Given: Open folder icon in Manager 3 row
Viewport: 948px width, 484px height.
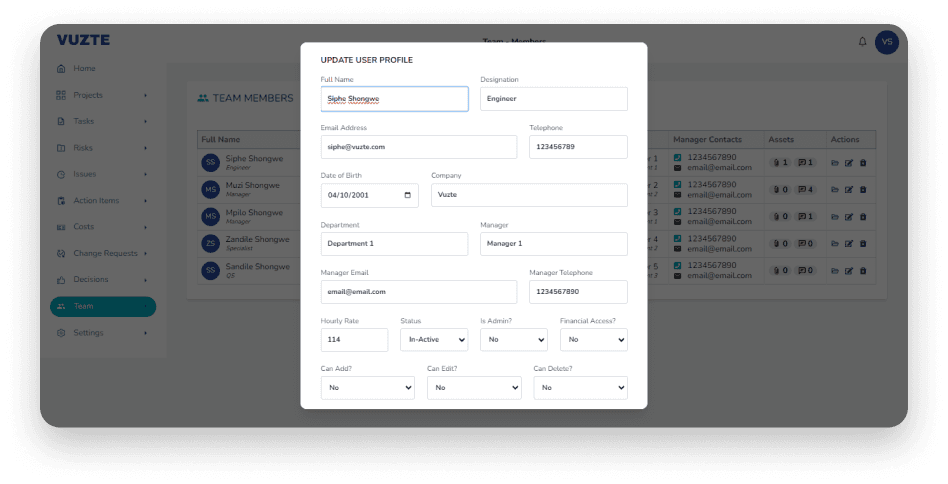Looking at the screenshot, I should coord(835,216).
